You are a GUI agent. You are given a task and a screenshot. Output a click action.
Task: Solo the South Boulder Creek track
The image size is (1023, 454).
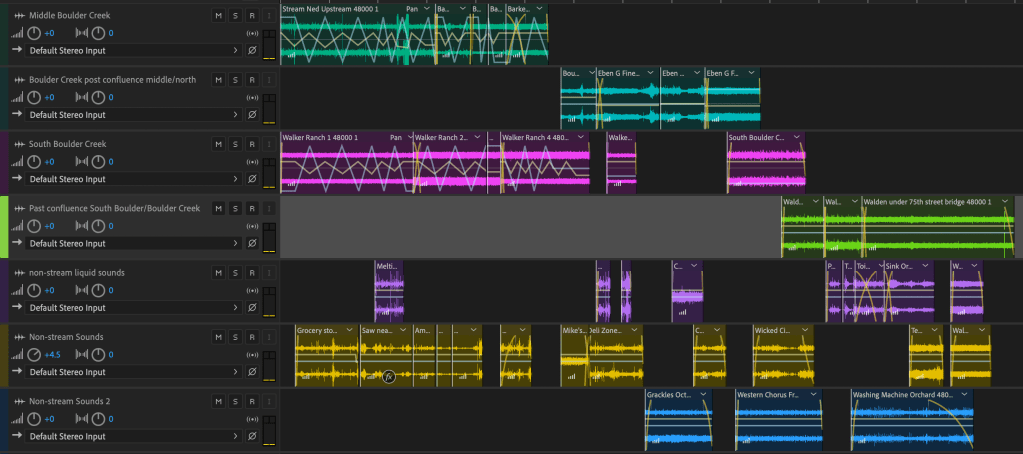pos(235,144)
